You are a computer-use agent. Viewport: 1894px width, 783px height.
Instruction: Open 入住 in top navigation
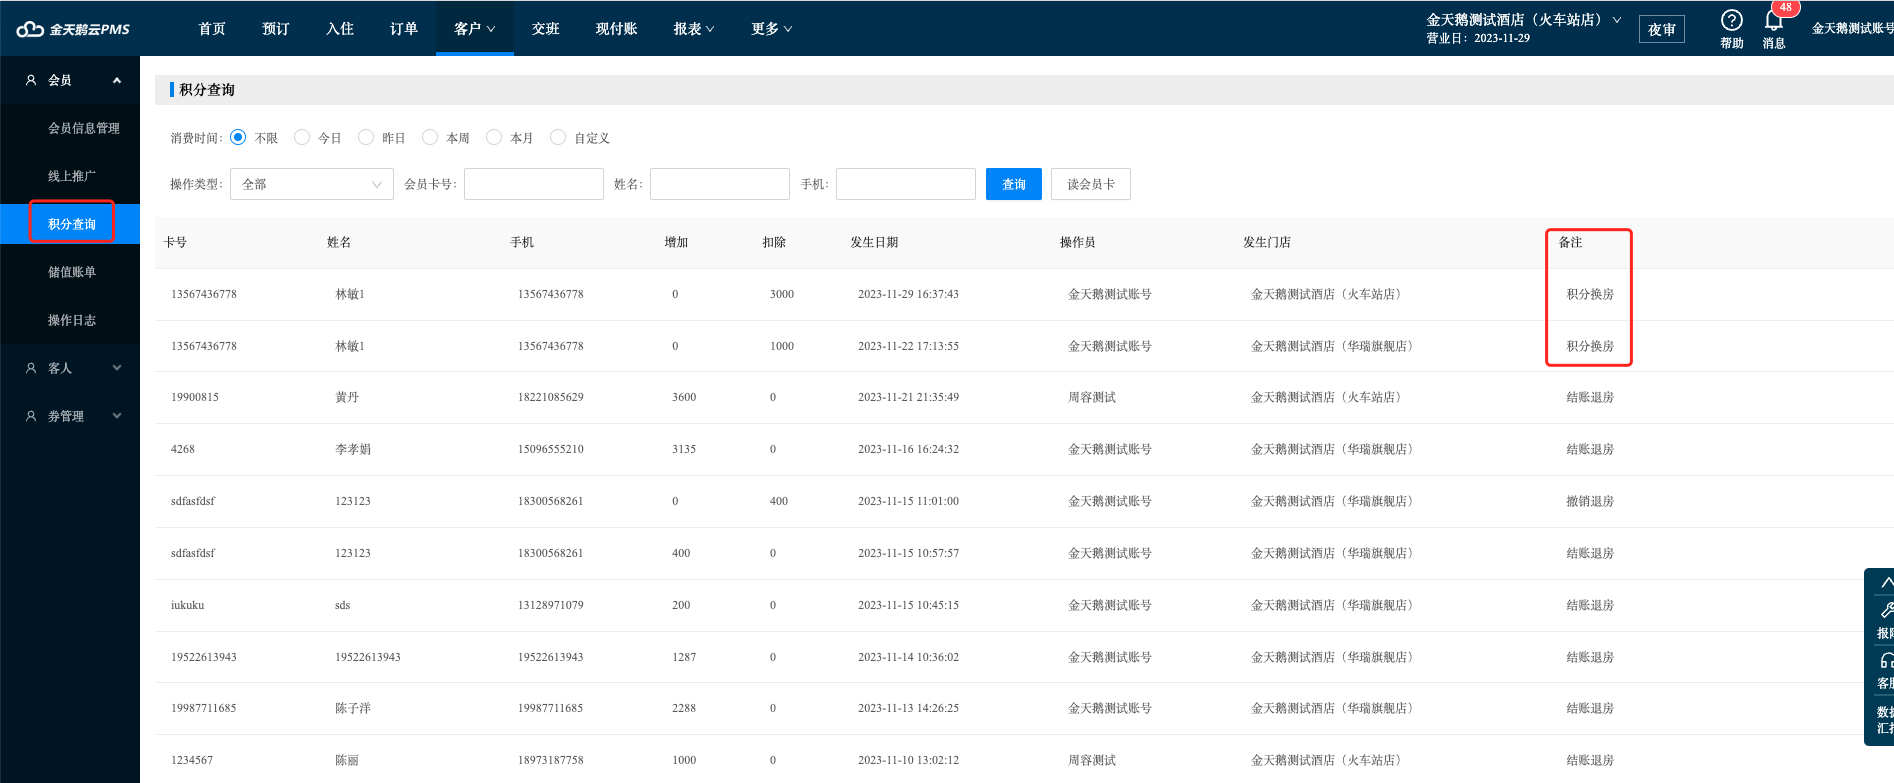(x=340, y=29)
